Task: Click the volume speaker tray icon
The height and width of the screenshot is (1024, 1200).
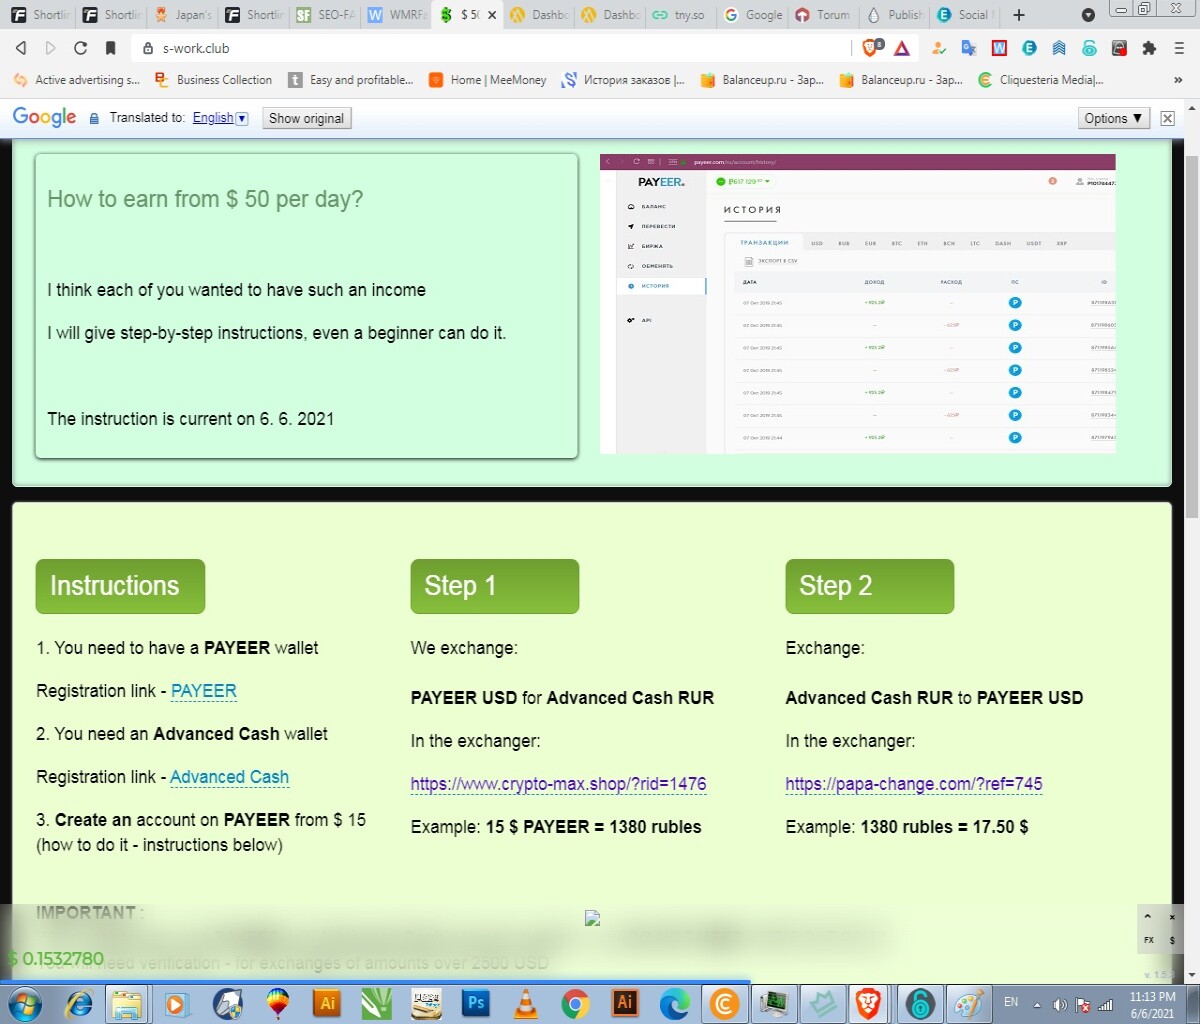Action: (1060, 1005)
